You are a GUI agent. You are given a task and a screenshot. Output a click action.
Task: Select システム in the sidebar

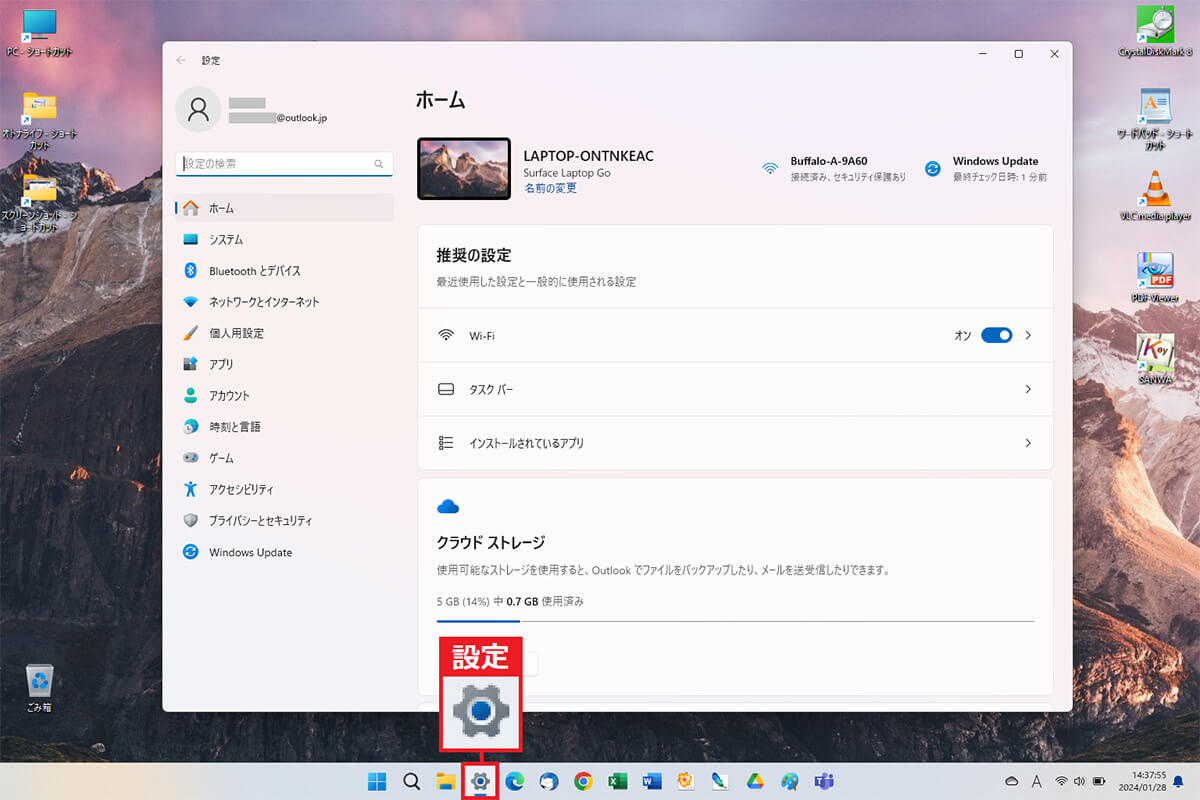(x=226, y=240)
